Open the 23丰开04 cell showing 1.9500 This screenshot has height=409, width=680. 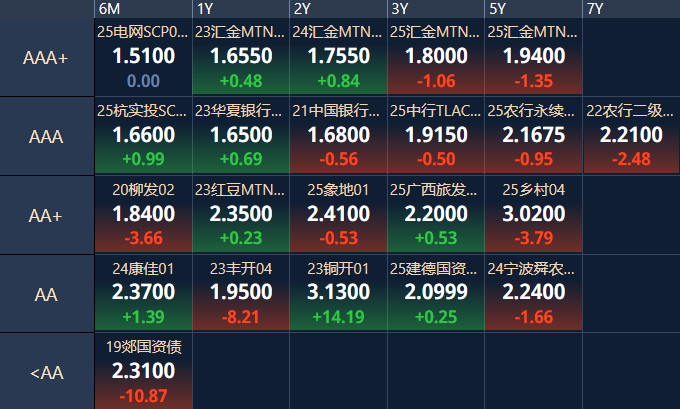click(241, 293)
